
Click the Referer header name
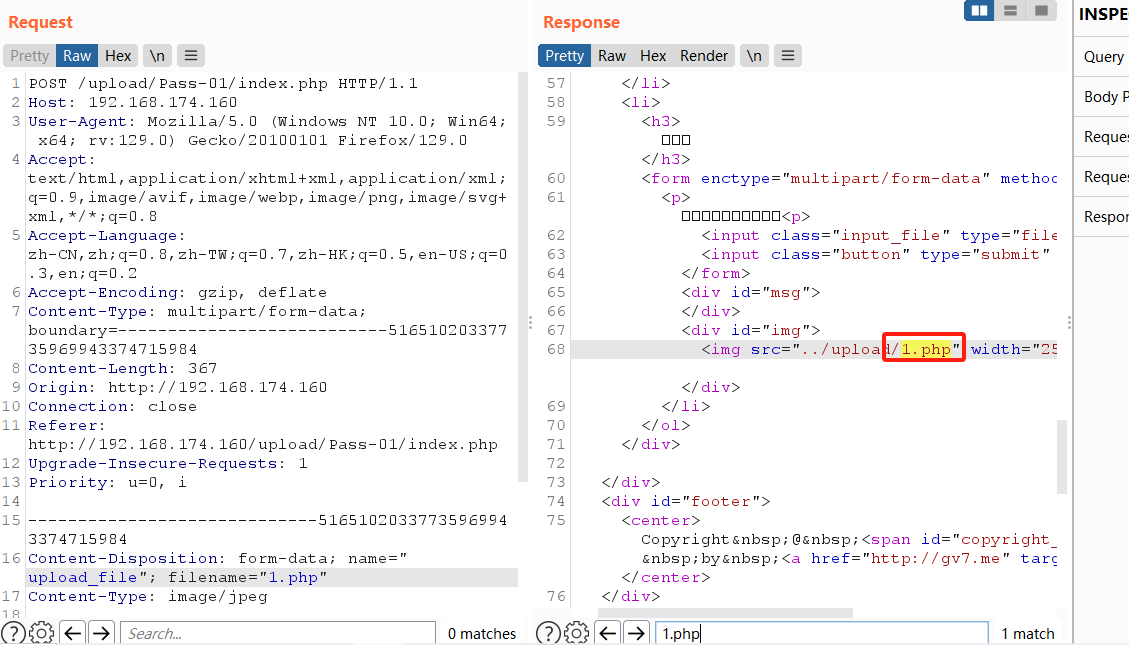tap(66, 425)
